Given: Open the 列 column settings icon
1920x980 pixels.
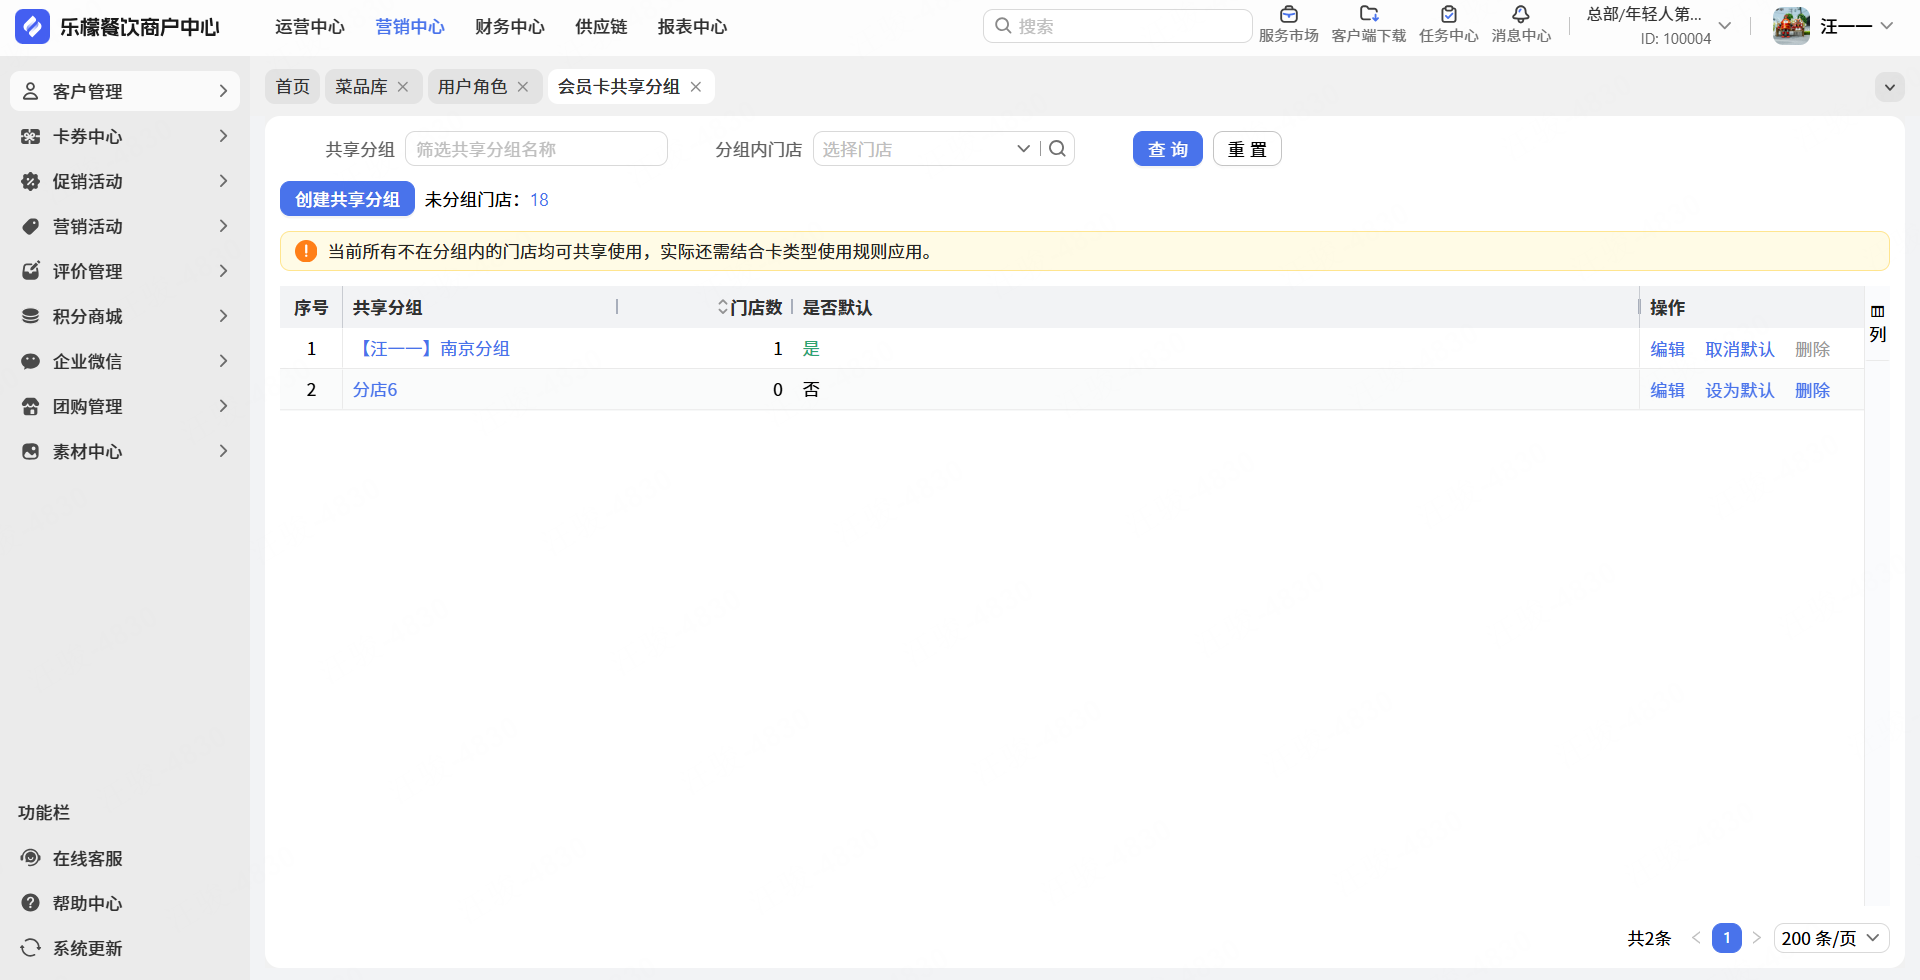Looking at the screenshot, I should click(1878, 312).
